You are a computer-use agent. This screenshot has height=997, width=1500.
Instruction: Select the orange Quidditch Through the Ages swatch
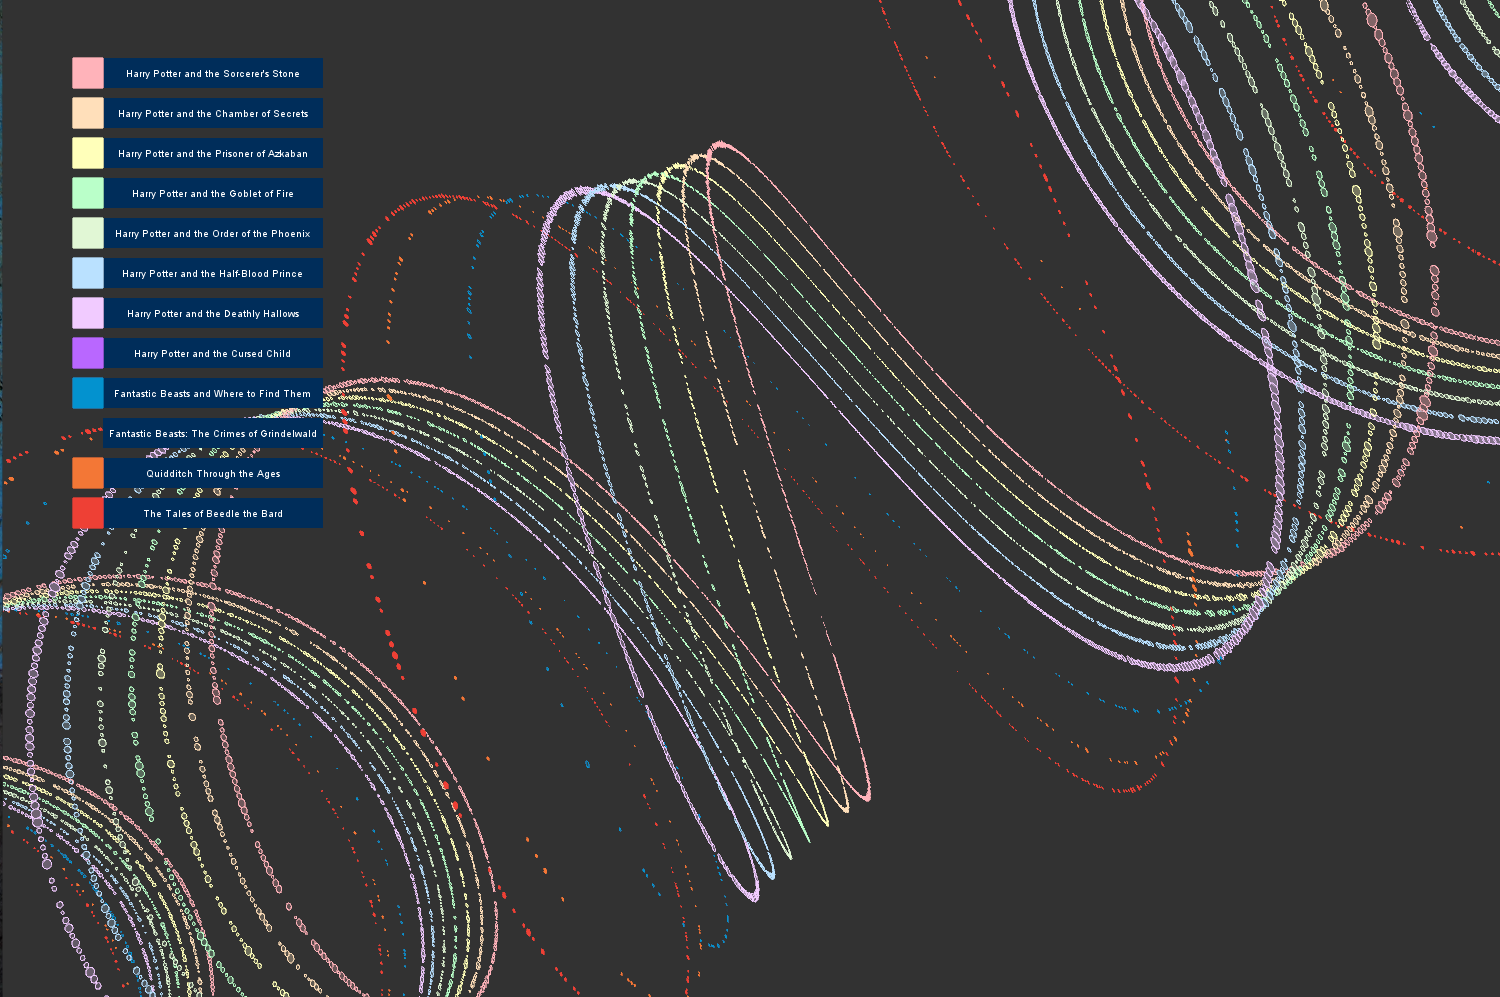(88, 473)
